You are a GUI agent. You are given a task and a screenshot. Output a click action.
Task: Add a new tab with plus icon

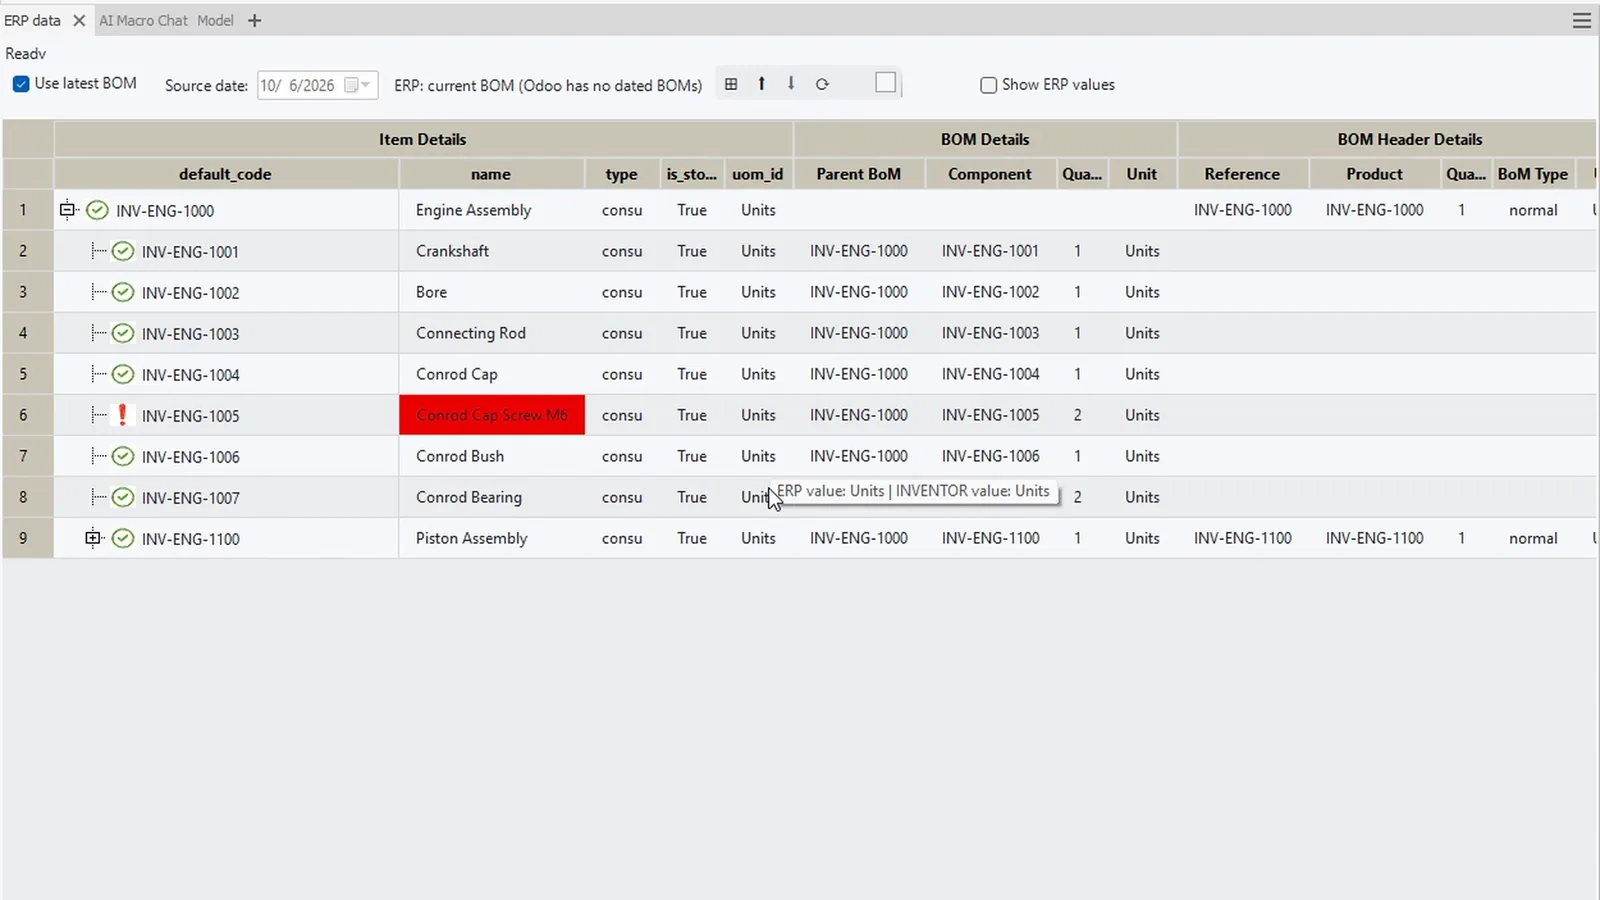254,20
